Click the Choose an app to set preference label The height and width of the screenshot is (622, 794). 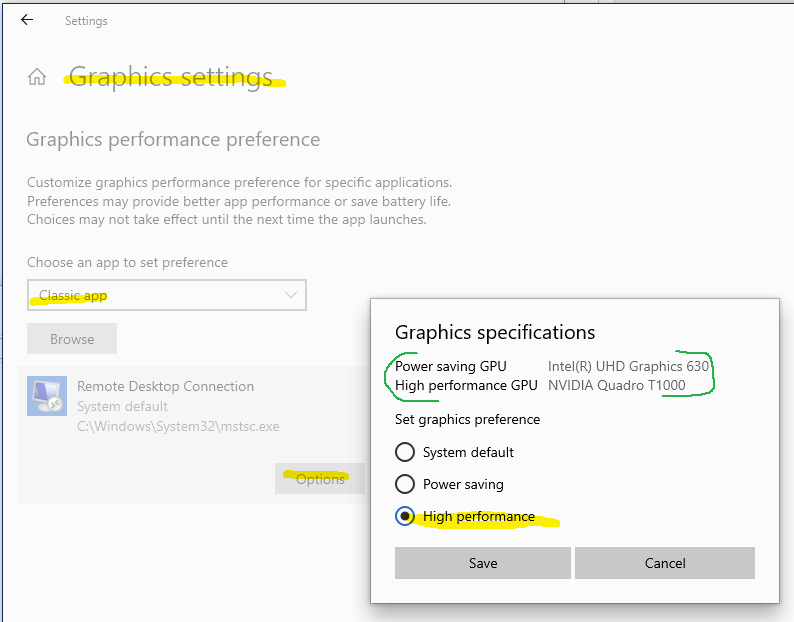click(127, 262)
